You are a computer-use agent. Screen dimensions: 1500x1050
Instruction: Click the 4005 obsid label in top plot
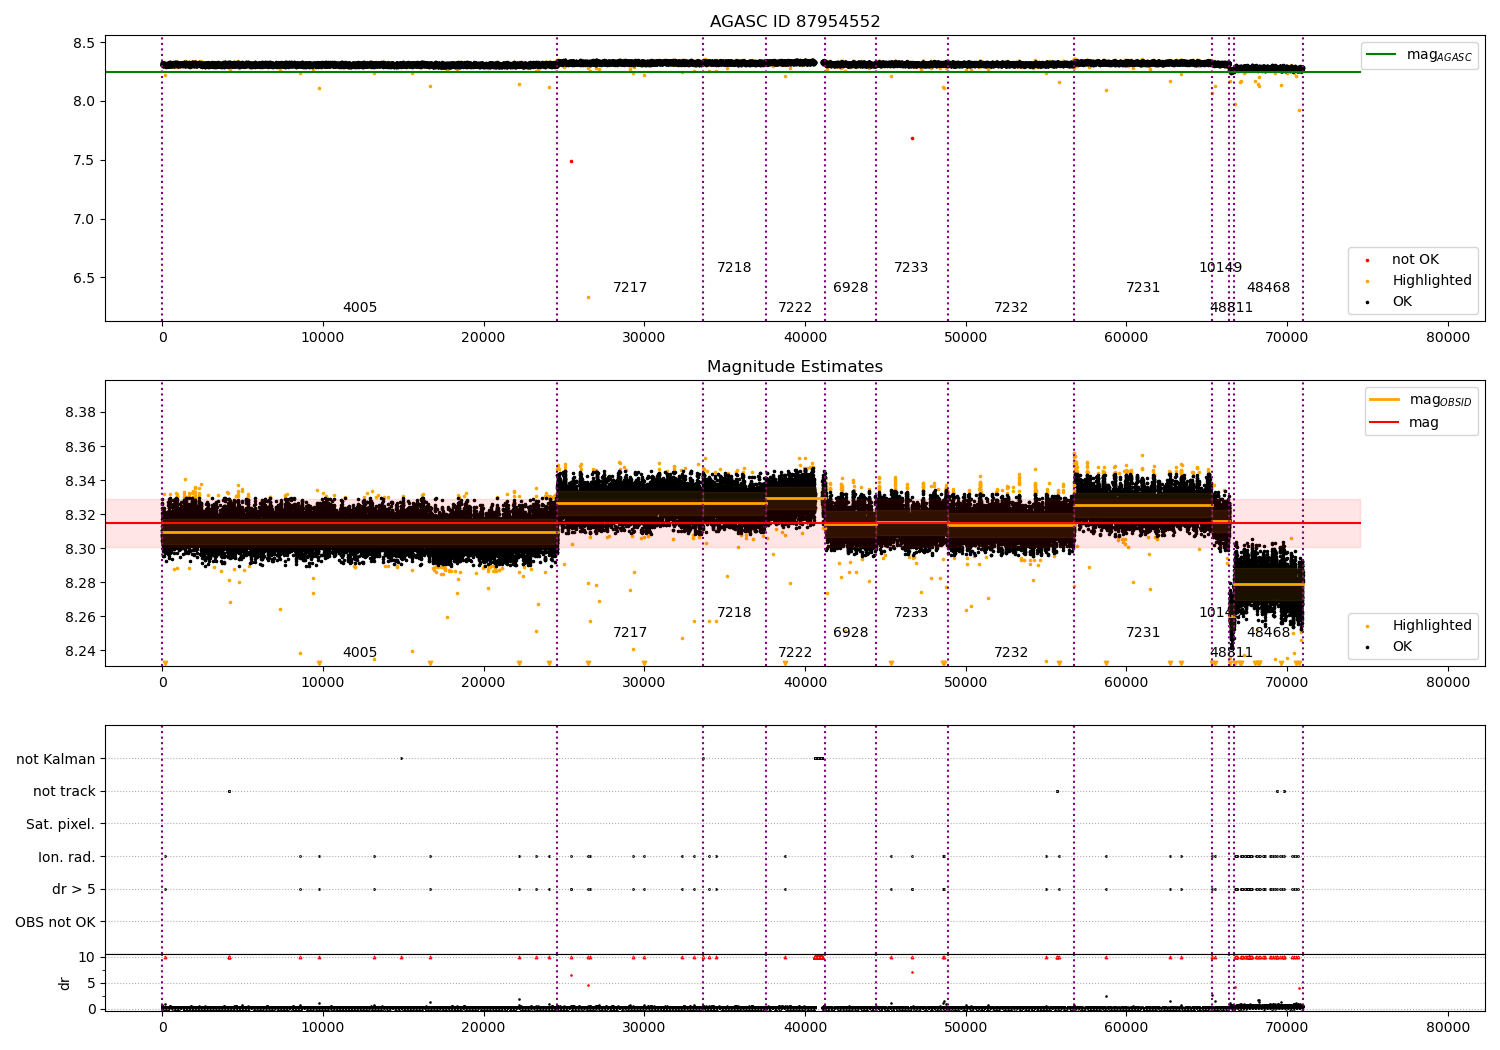click(x=360, y=308)
